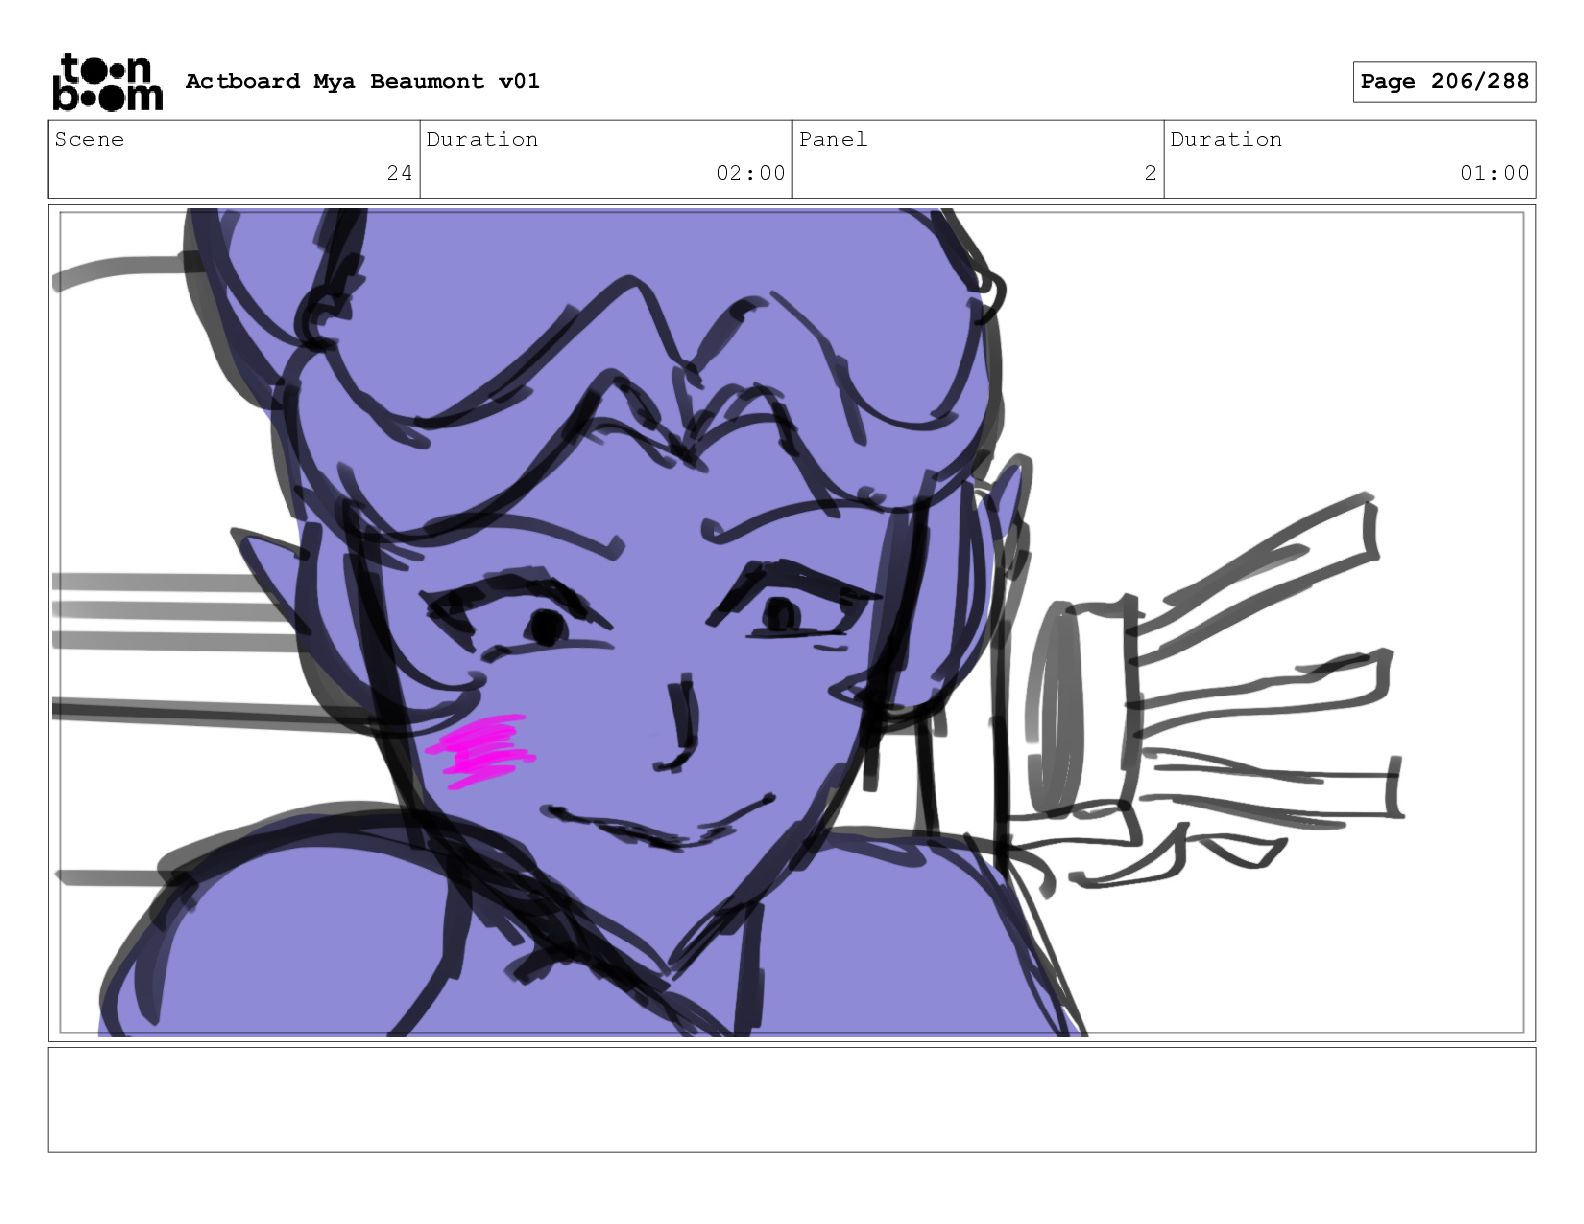Click the empty notes box below the panel
Viewport: 1584px width, 1224px height.
click(792, 1099)
